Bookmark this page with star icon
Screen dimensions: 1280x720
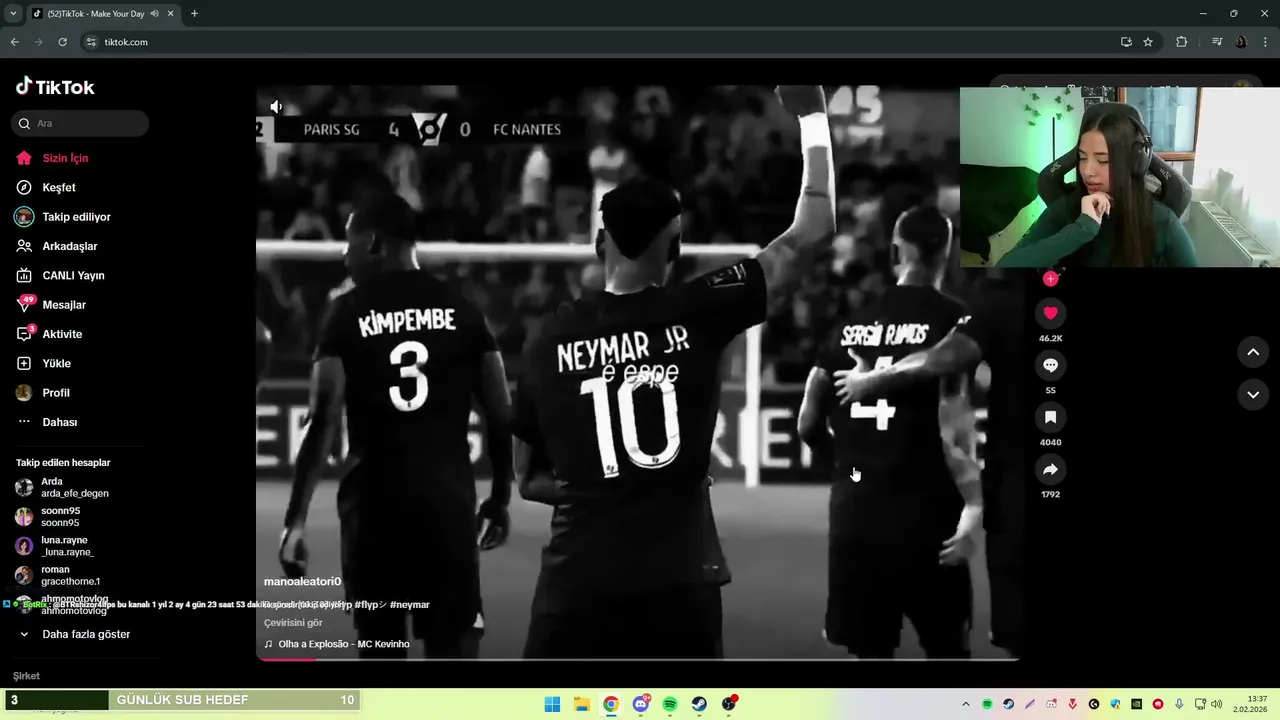point(1148,42)
